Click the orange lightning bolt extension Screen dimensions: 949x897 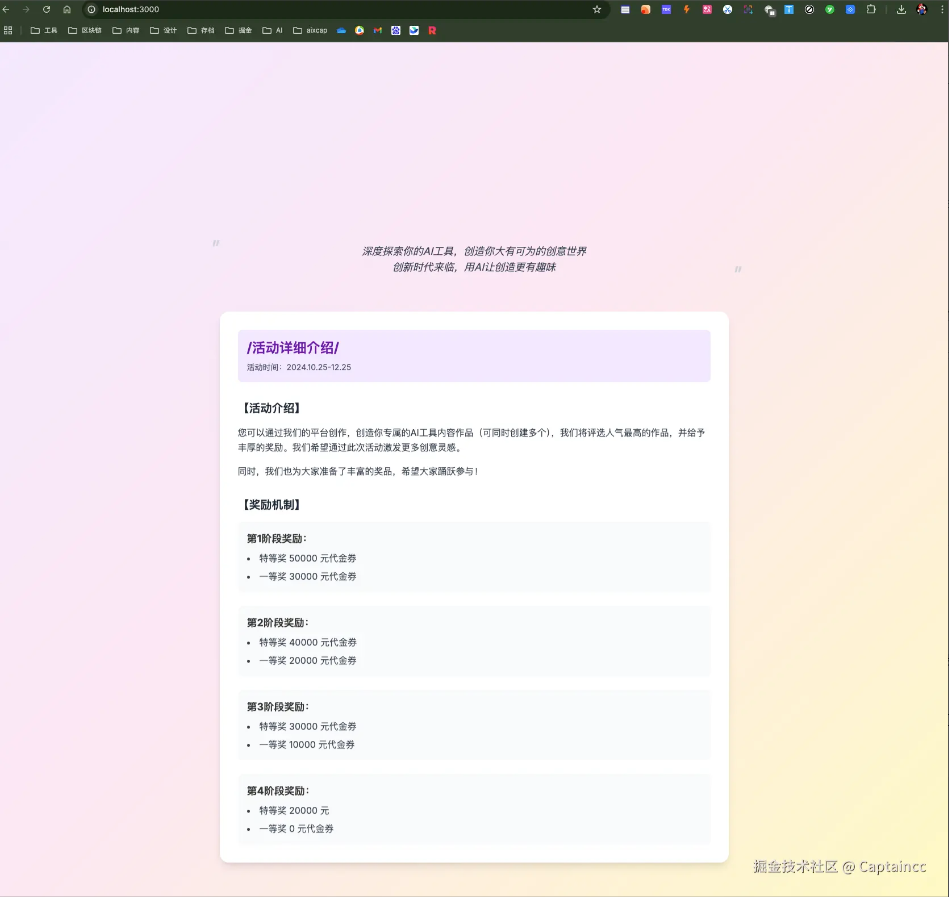[686, 10]
